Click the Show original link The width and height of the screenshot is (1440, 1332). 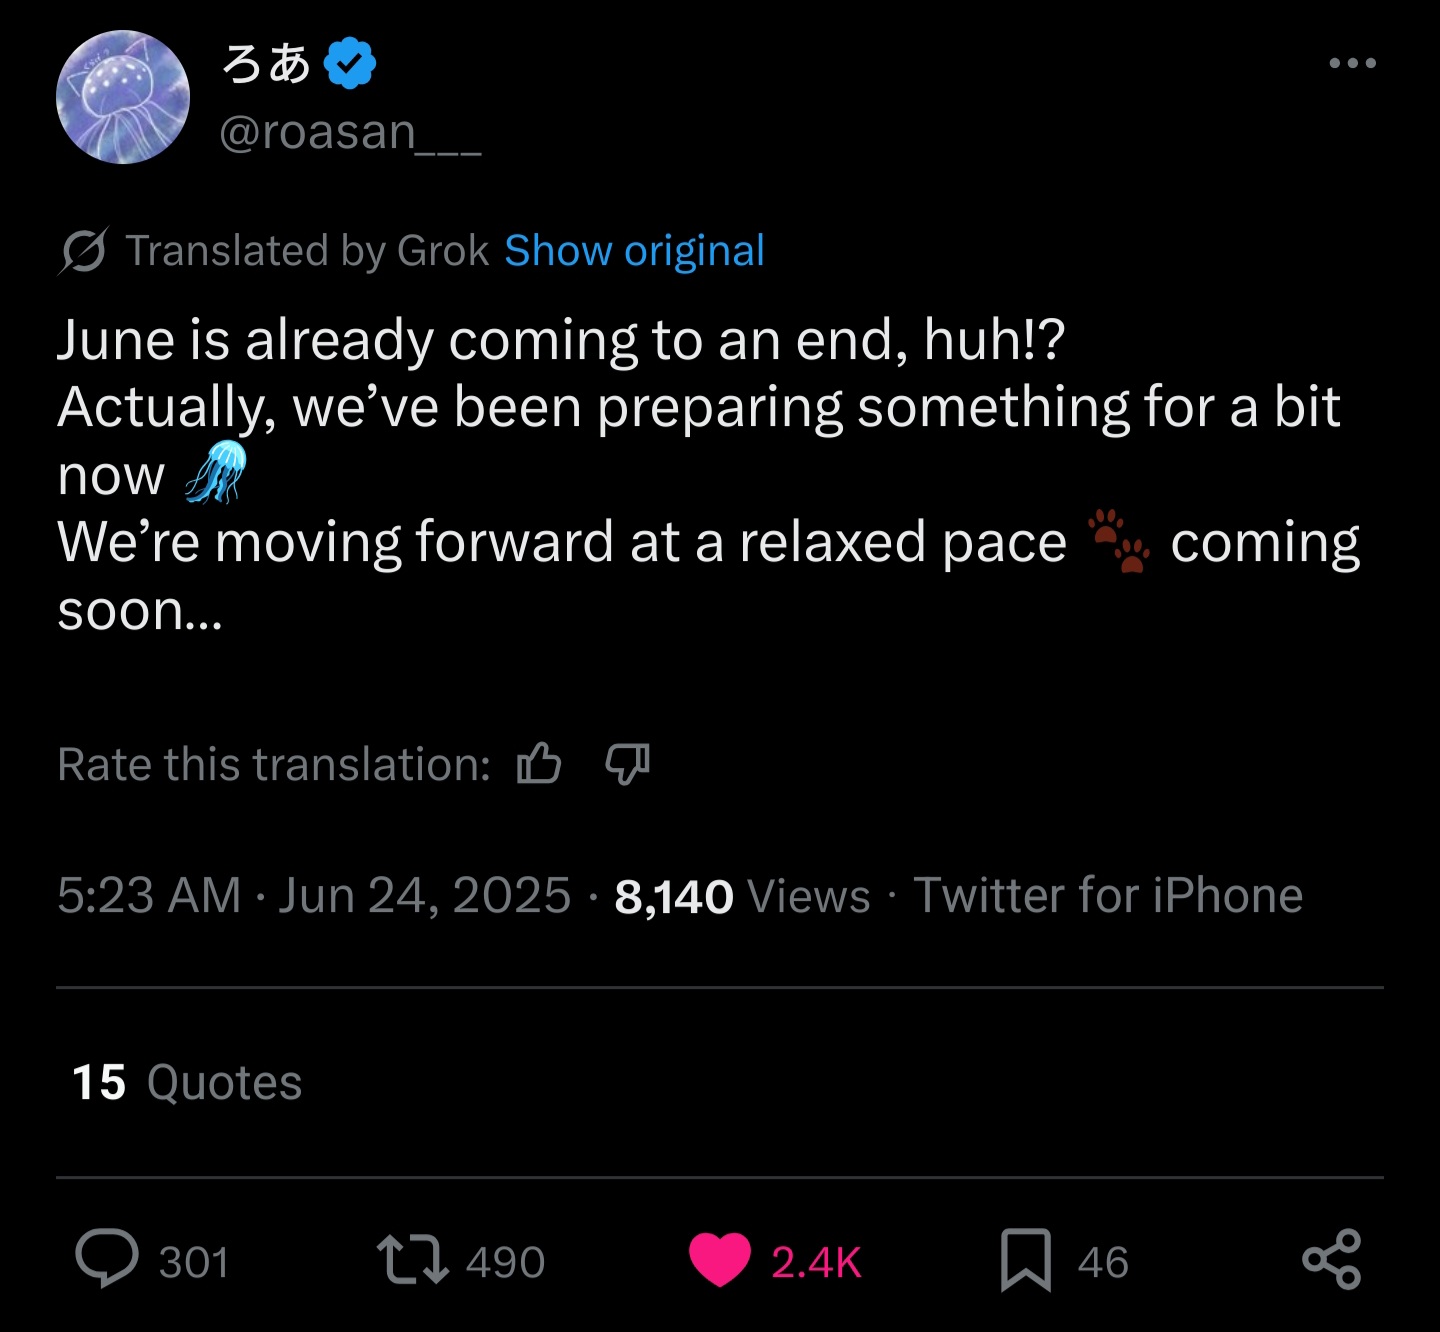click(634, 251)
